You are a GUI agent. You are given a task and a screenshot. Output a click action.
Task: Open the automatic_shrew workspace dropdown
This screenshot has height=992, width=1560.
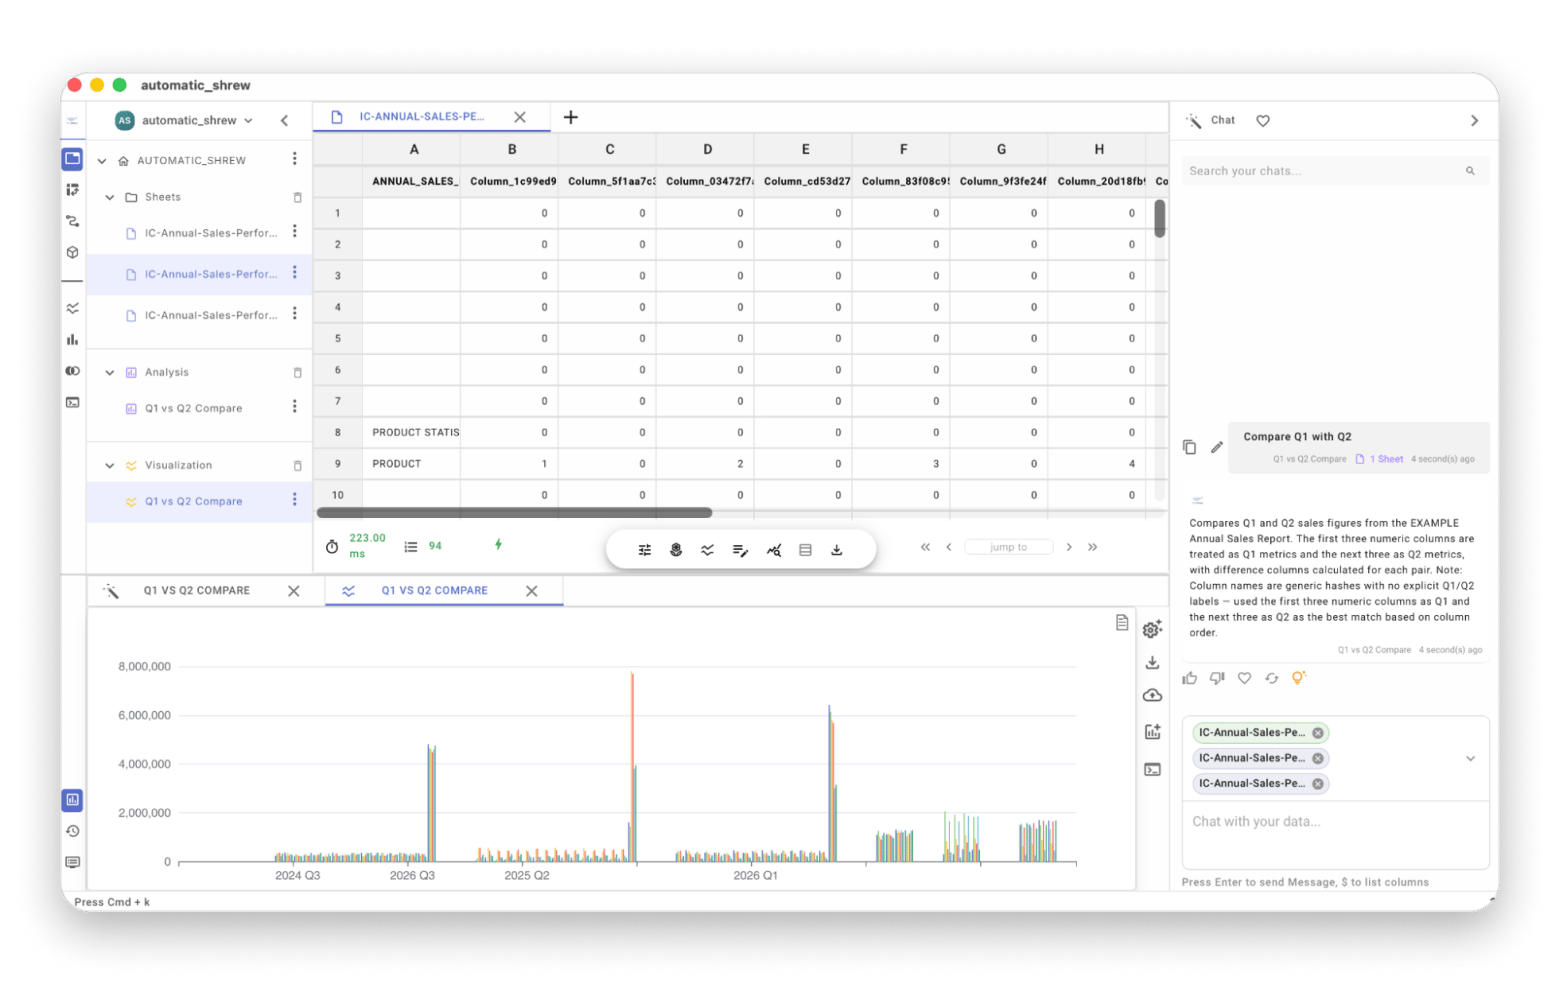click(185, 121)
